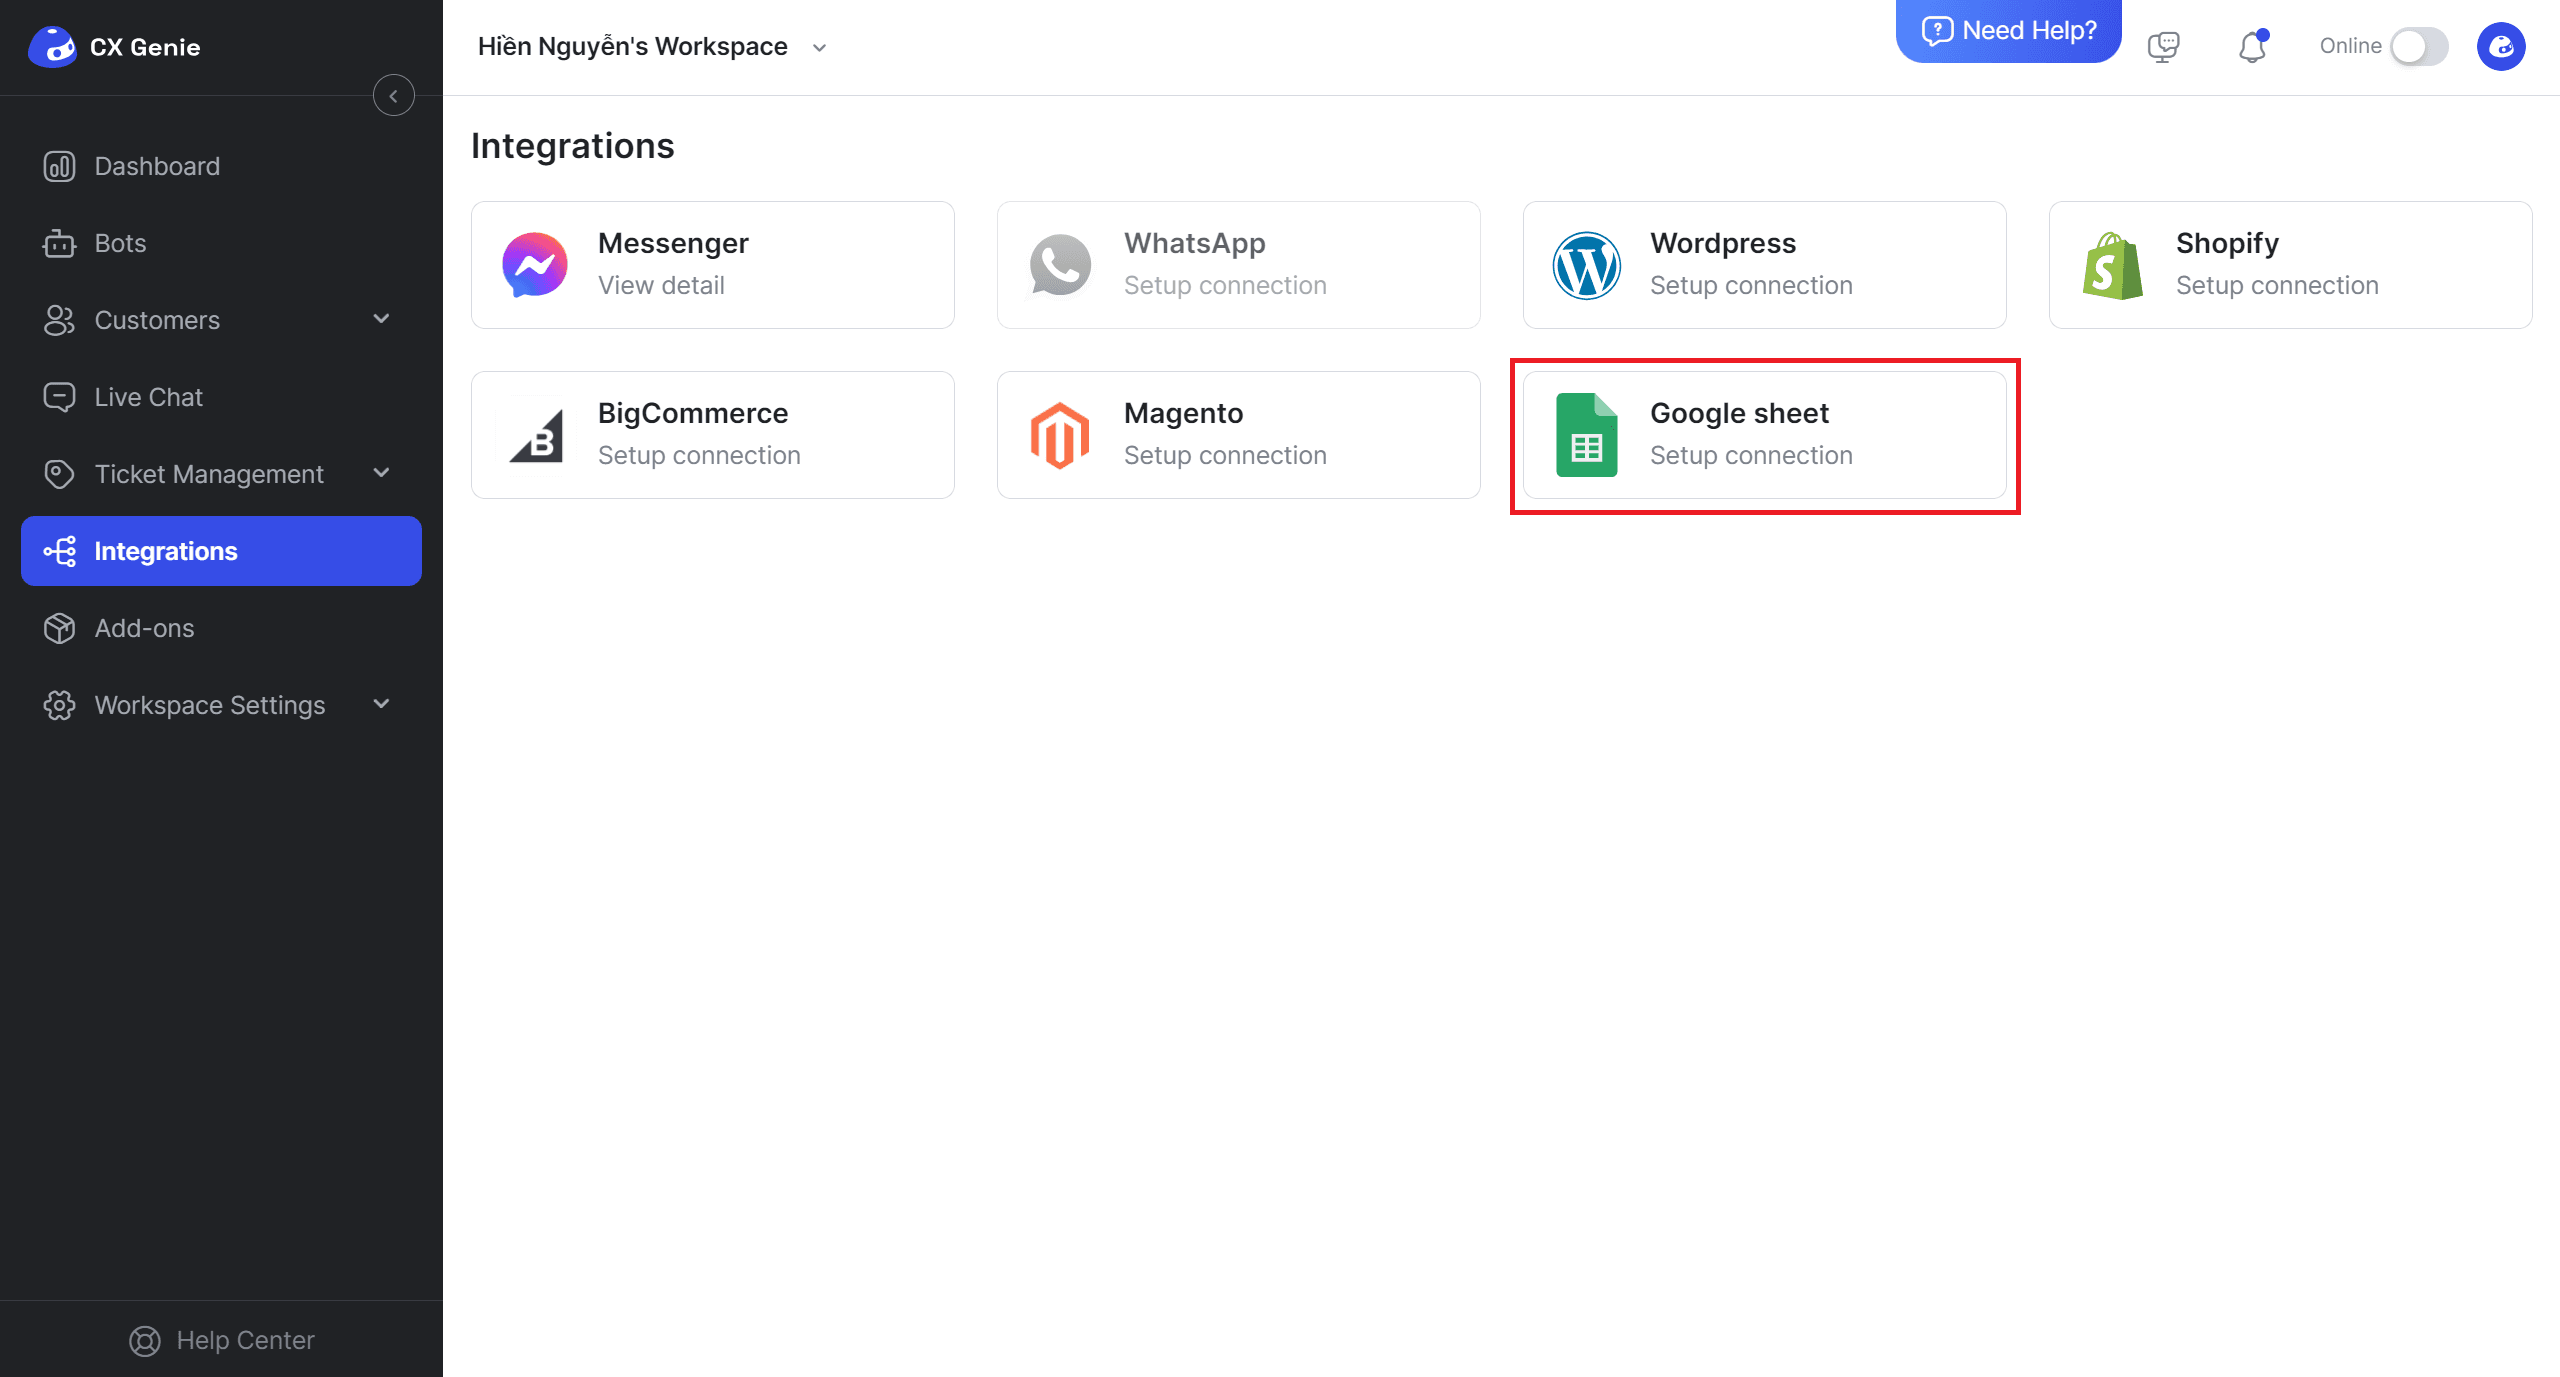The height and width of the screenshot is (1377, 2560).
Task: Click the Dashboard chart icon
Action: click(x=59, y=166)
